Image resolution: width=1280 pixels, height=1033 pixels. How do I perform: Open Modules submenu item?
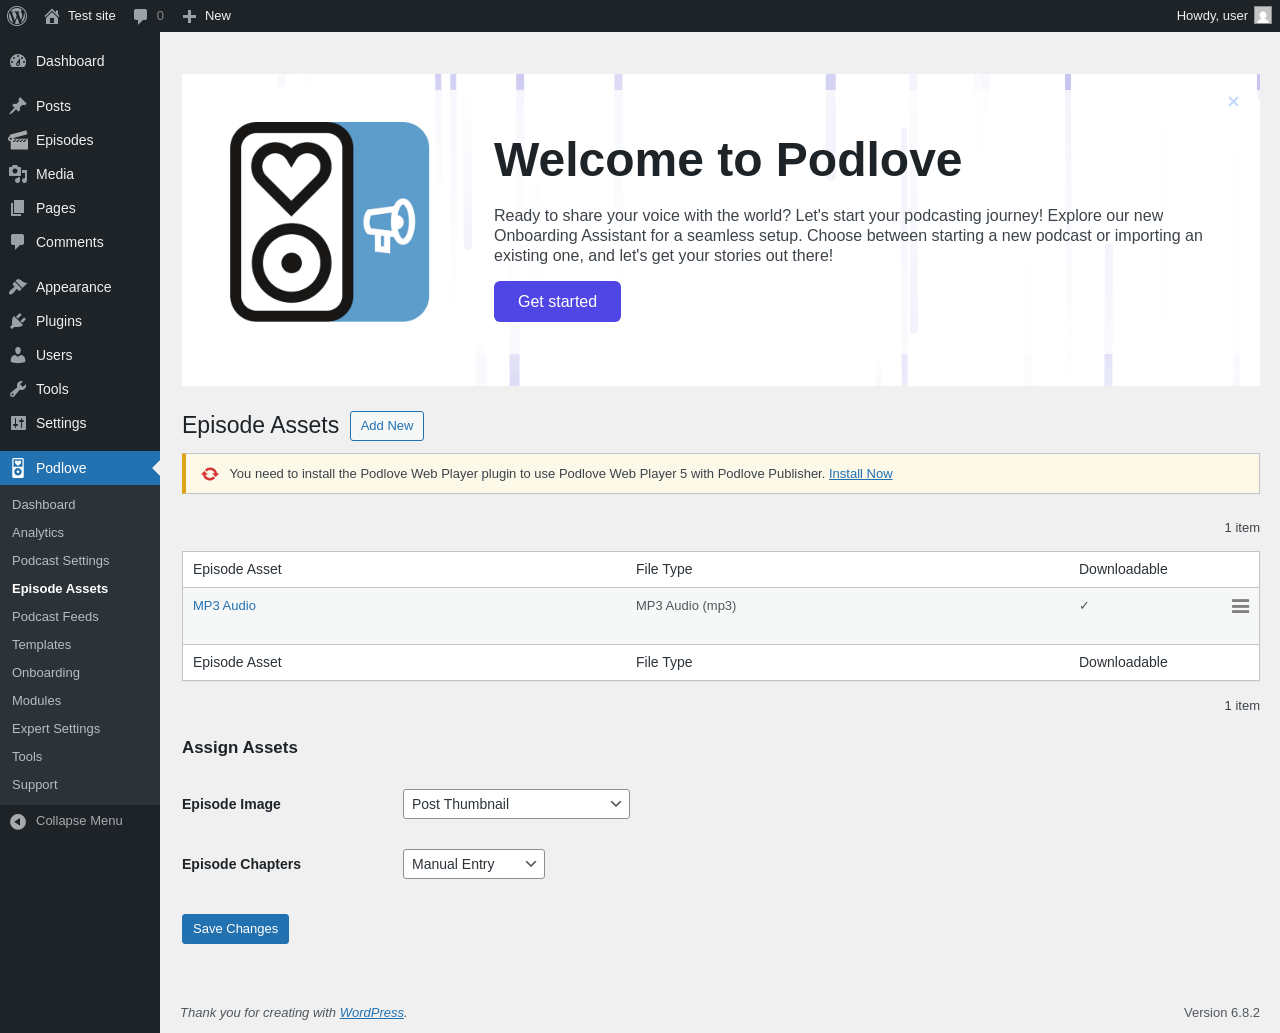pyautogui.click(x=37, y=701)
